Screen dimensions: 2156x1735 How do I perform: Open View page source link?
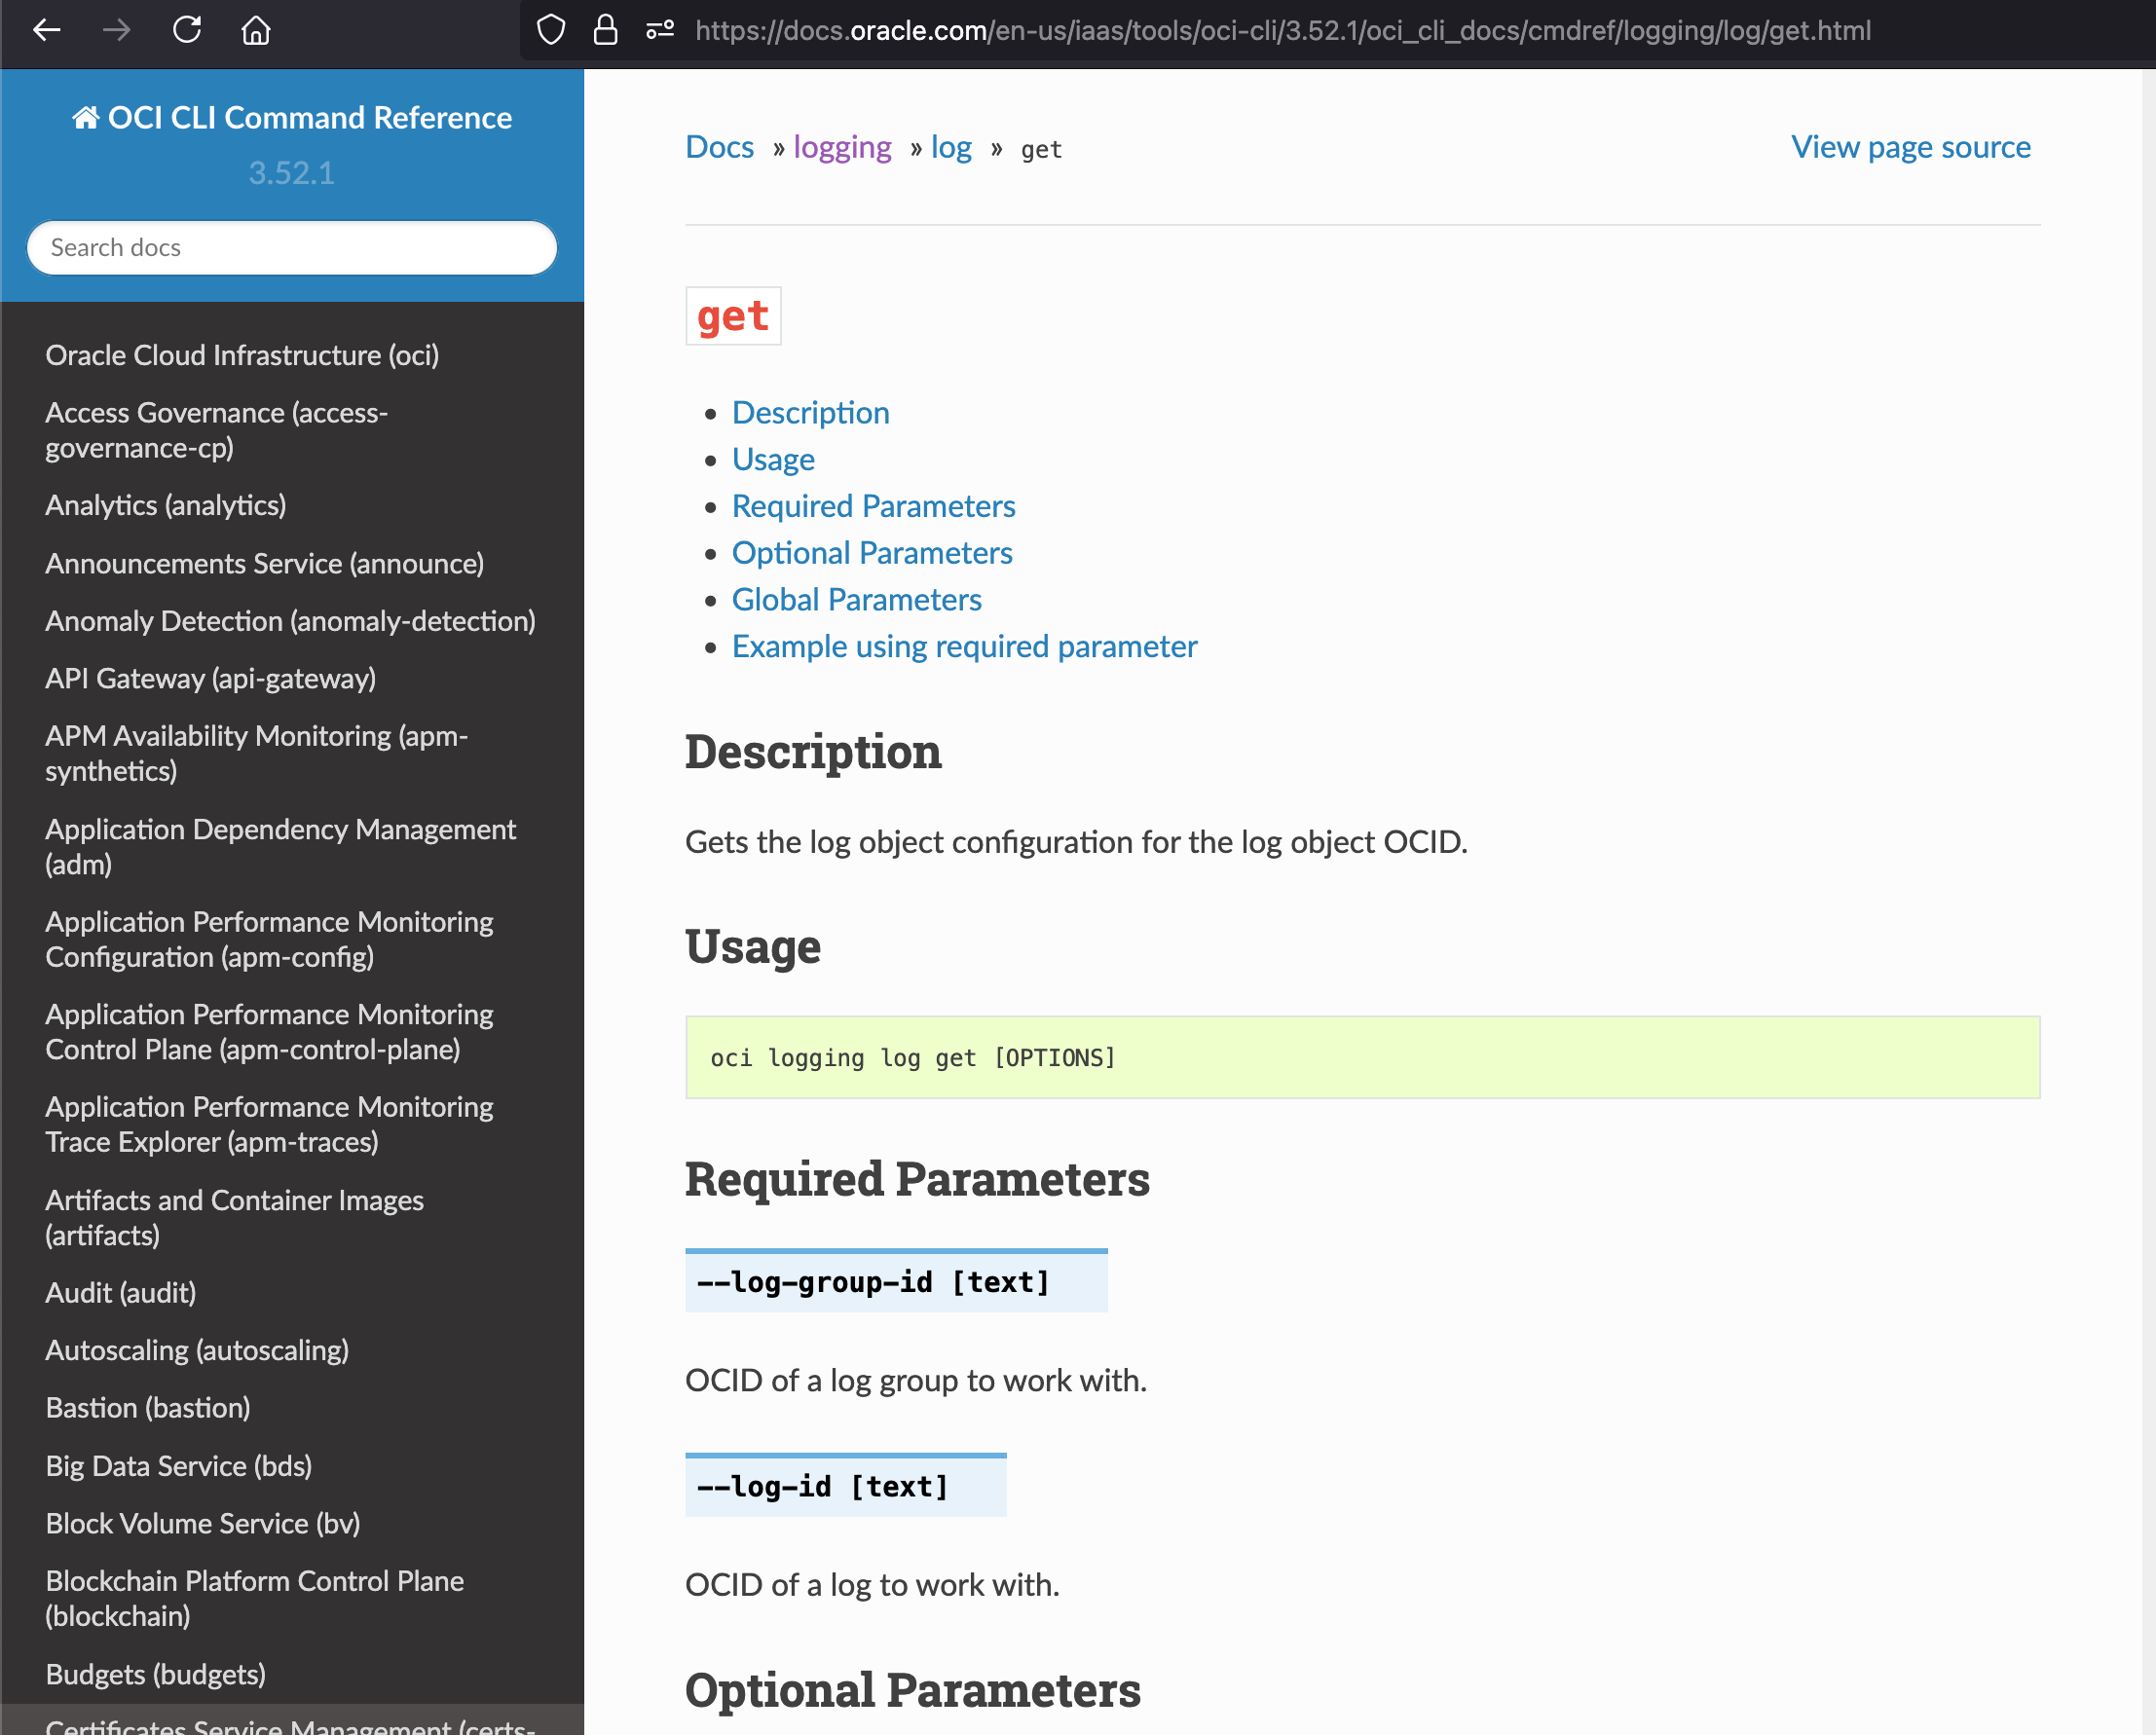point(1910,147)
